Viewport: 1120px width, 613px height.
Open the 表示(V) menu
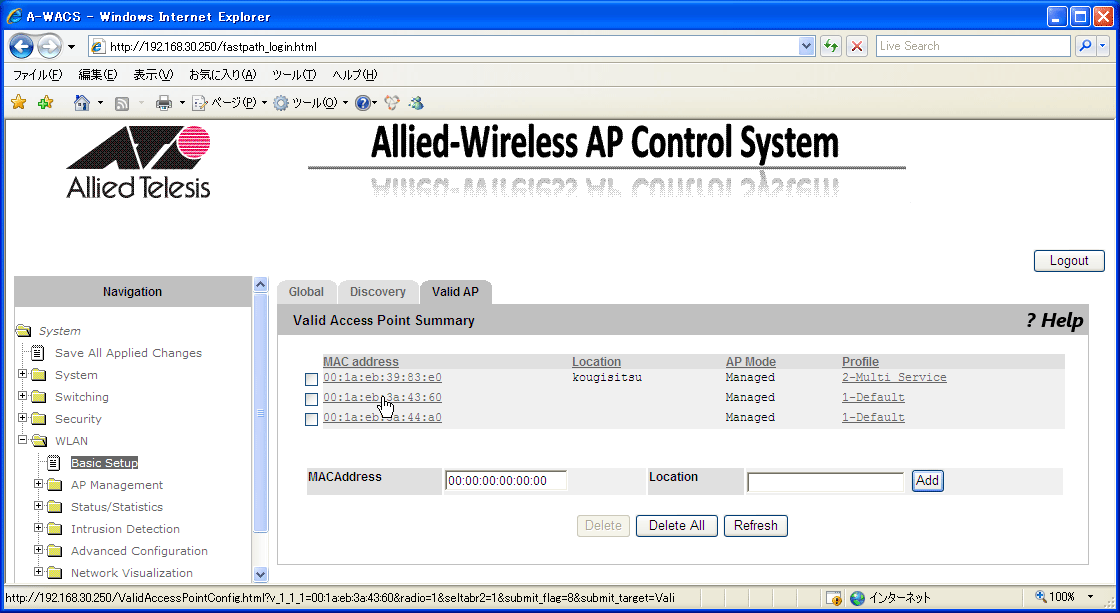click(x=153, y=74)
